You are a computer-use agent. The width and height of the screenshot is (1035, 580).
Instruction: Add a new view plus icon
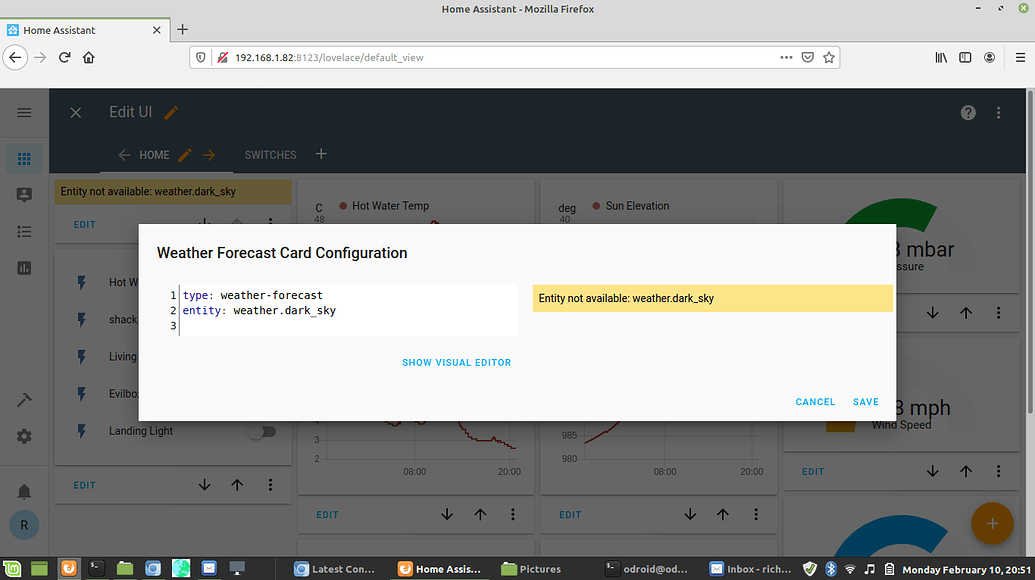pos(321,154)
